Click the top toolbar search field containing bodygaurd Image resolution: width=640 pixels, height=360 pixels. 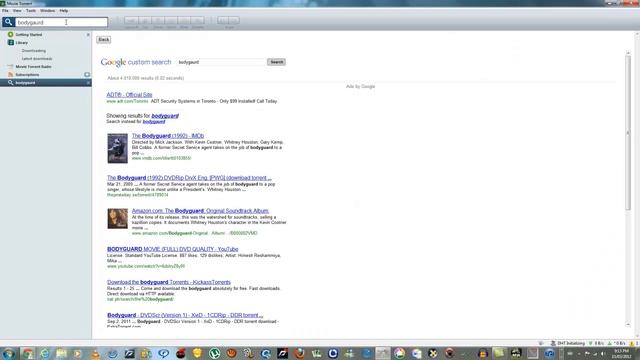pyautogui.click(x=62, y=22)
